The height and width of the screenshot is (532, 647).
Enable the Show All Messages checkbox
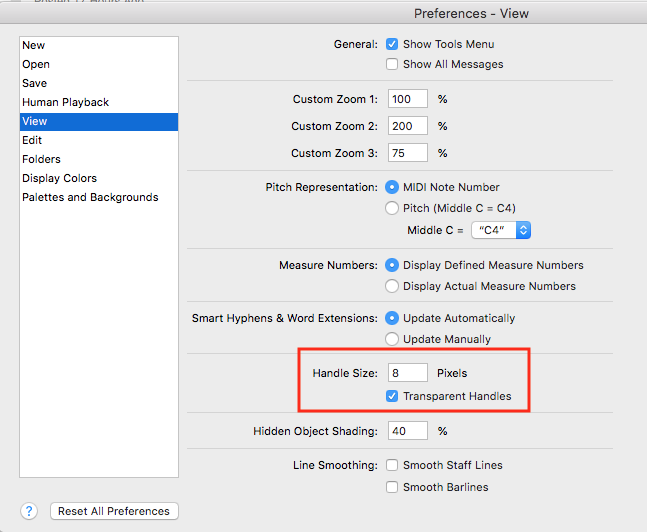(x=393, y=64)
